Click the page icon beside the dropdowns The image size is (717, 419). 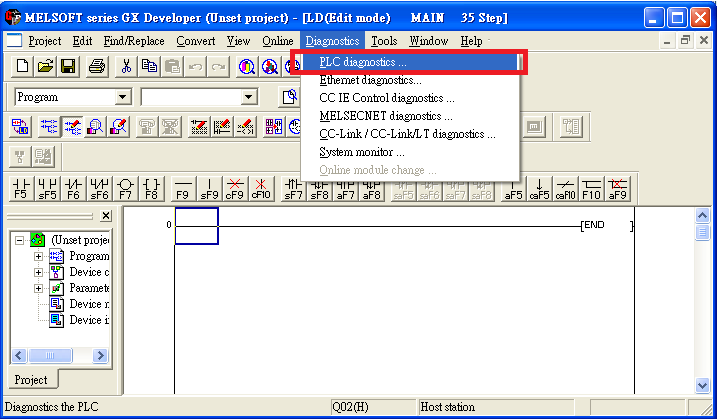pyautogui.click(x=289, y=97)
